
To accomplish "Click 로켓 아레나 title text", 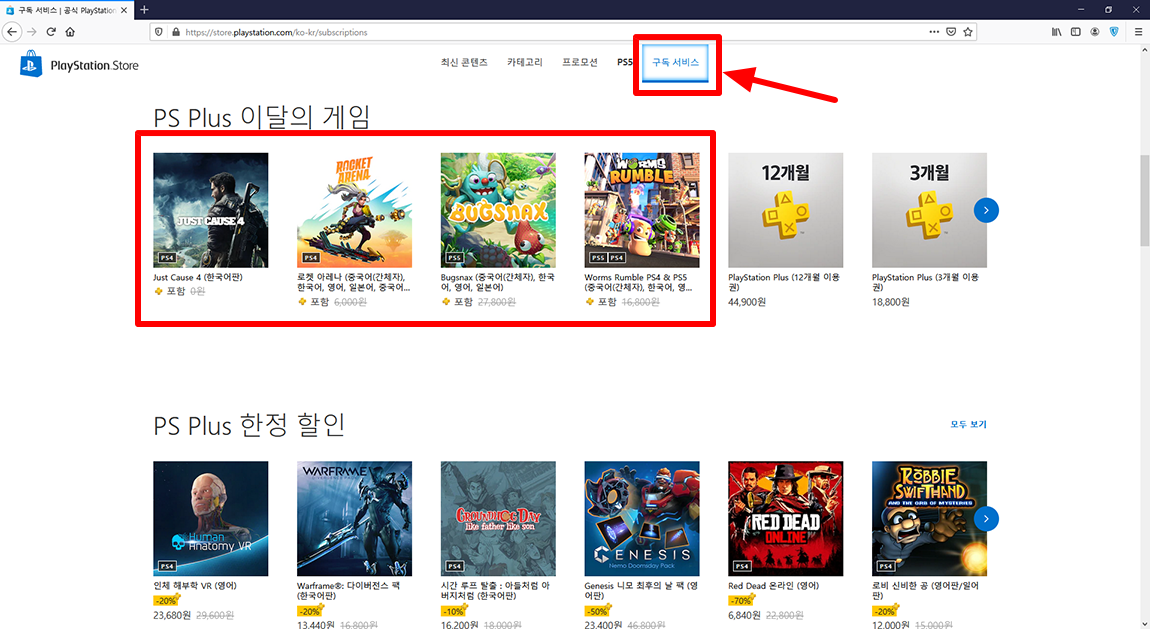I will (x=354, y=282).
